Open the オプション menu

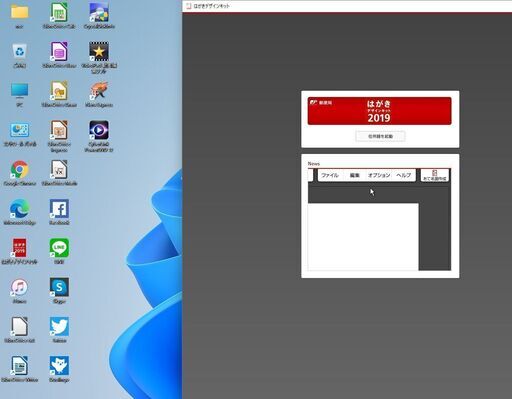tap(379, 175)
